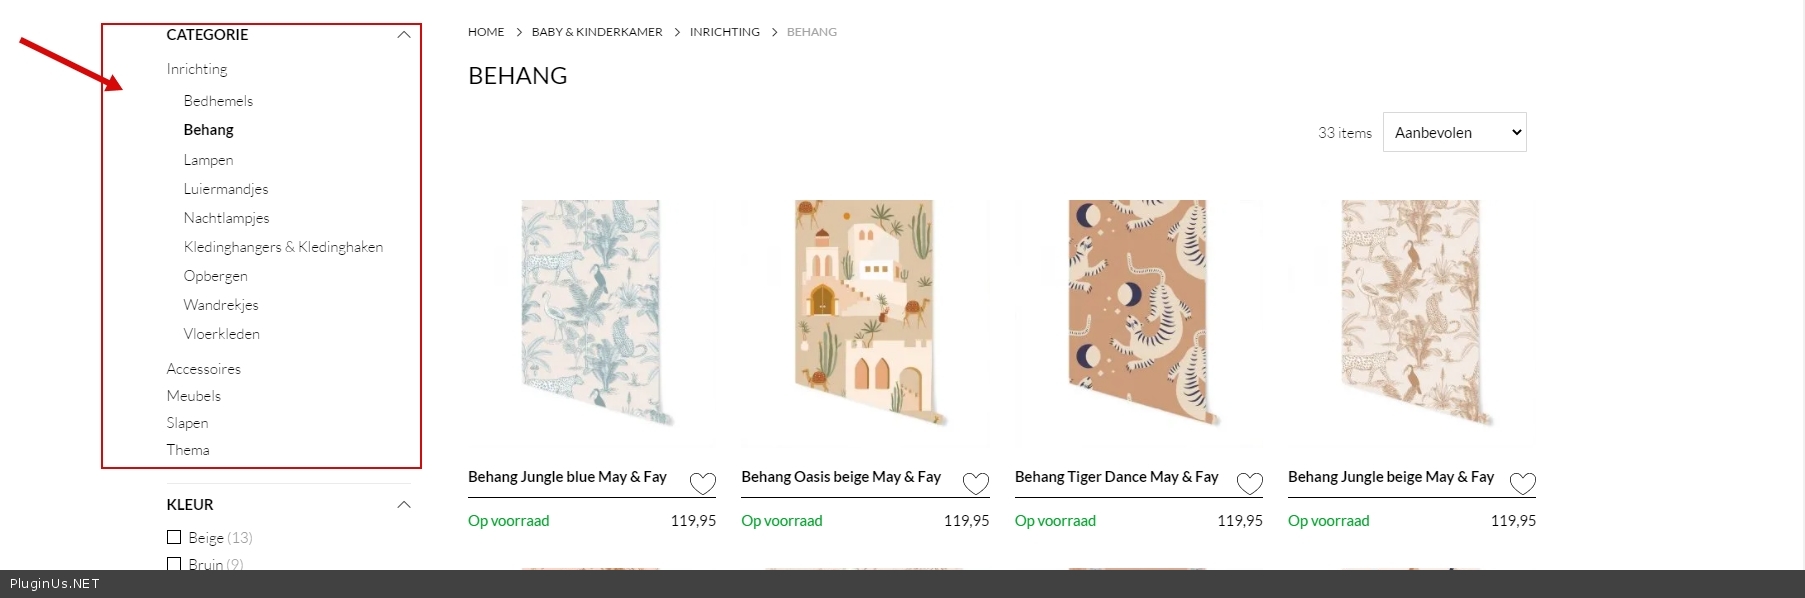This screenshot has height=598, width=1805.
Task: Enable the Bruin color filter checkbox
Action: 174,564
